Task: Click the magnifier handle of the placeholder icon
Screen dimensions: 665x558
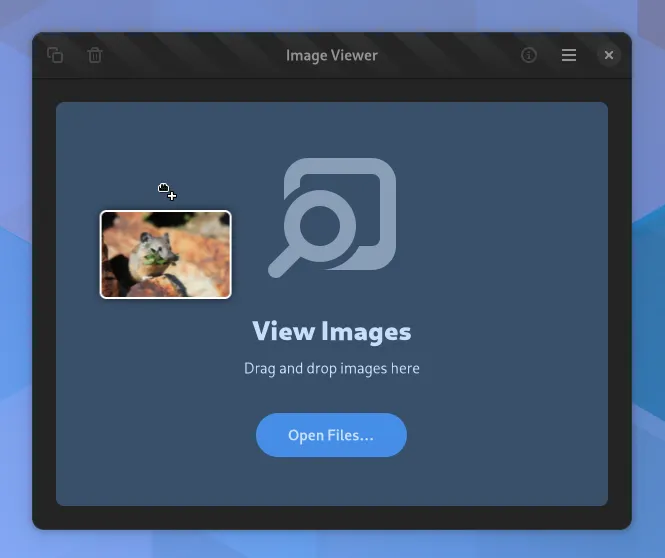Action: point(283,264)
